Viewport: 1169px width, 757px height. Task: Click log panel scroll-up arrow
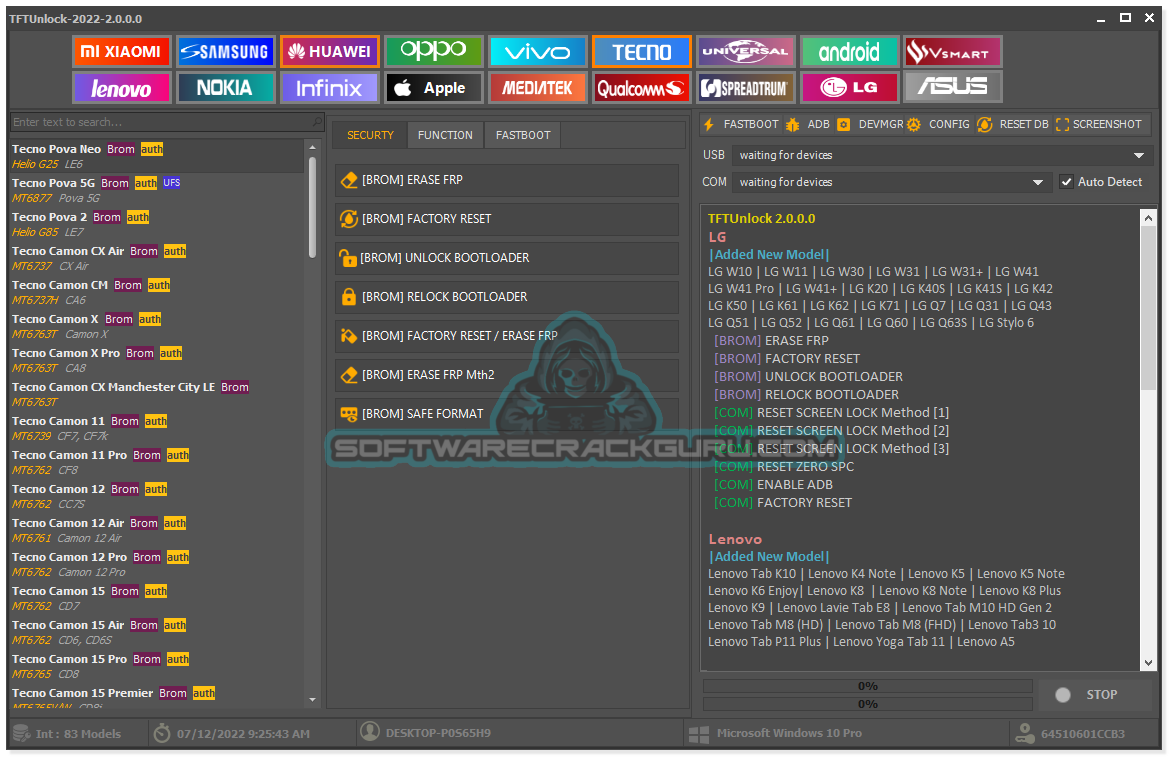1148,217
